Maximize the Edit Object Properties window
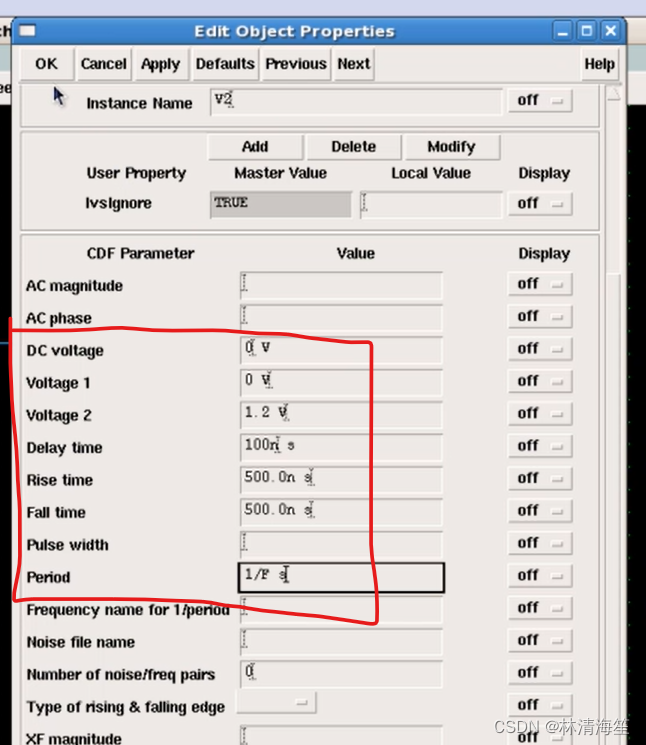Image resolution: width=646 pixels, height=745 pixels. (587, 31)
